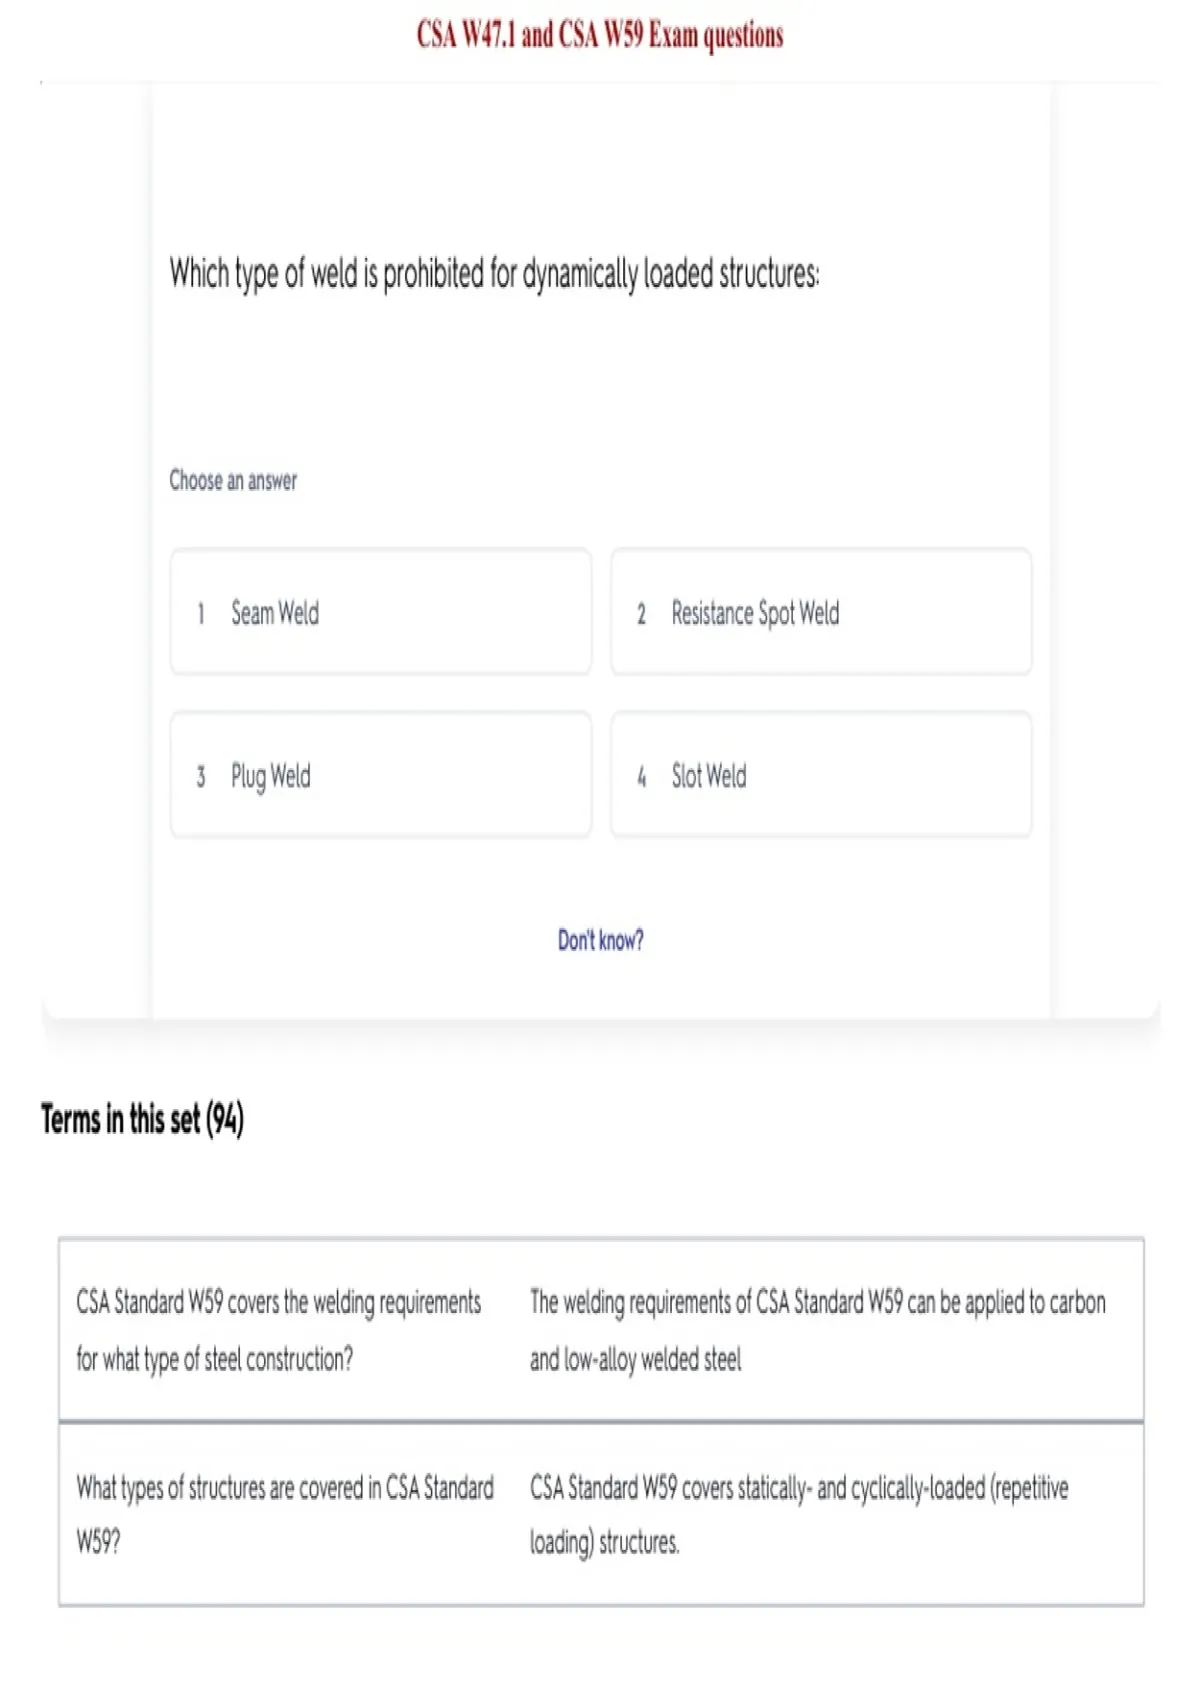Click the divider line between the two term rows
Screen dimensions: 1200x1700
point(601,1421)
